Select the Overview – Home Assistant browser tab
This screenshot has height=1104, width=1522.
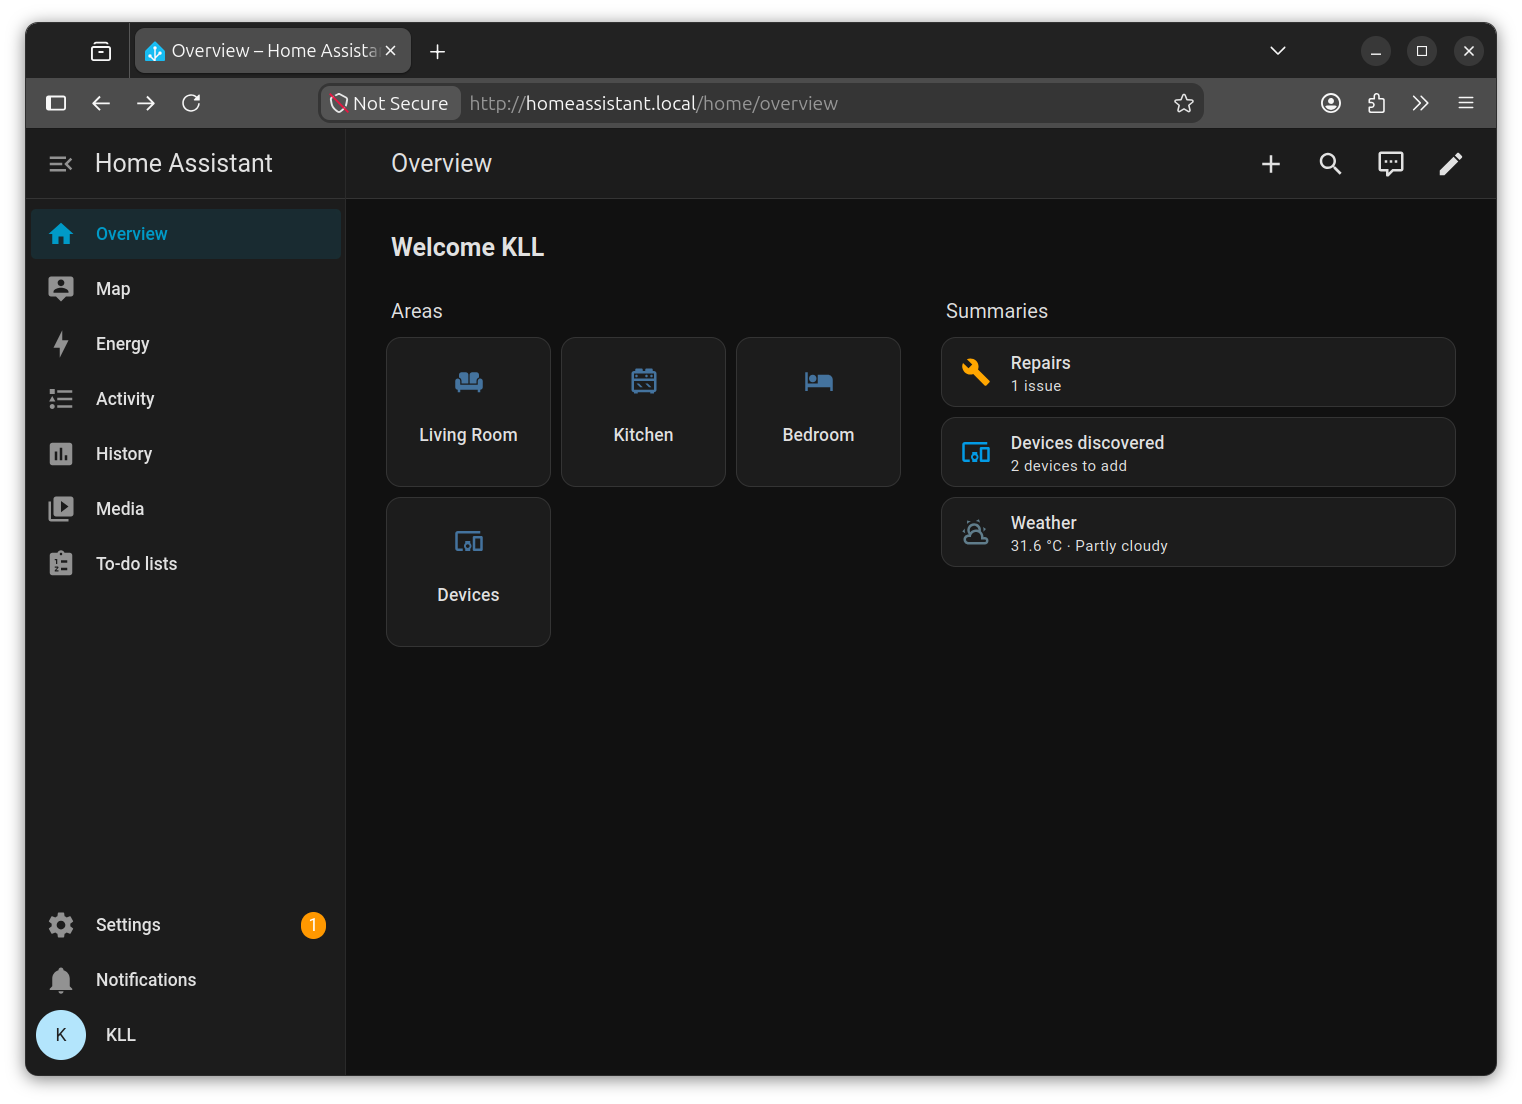(x=273, y=51)
